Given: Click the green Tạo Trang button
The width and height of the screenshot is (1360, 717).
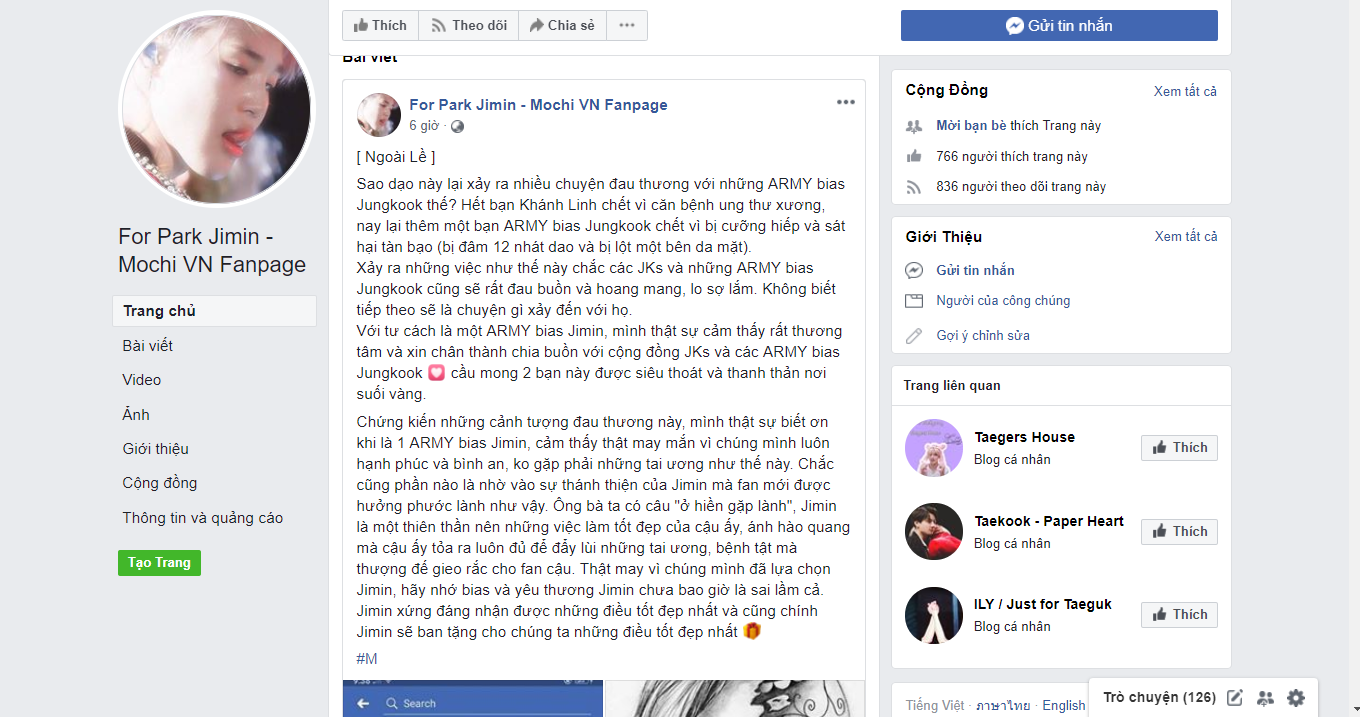Looking at the screenshot, I should pos(159,562).
